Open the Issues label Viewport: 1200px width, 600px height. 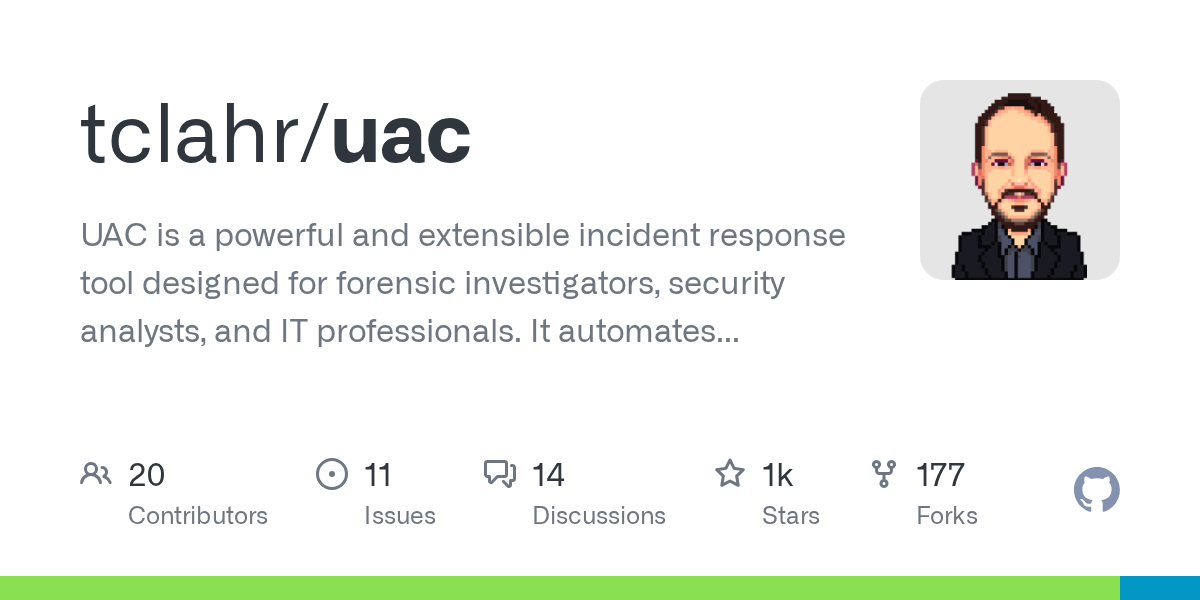(x=400, y=516)
